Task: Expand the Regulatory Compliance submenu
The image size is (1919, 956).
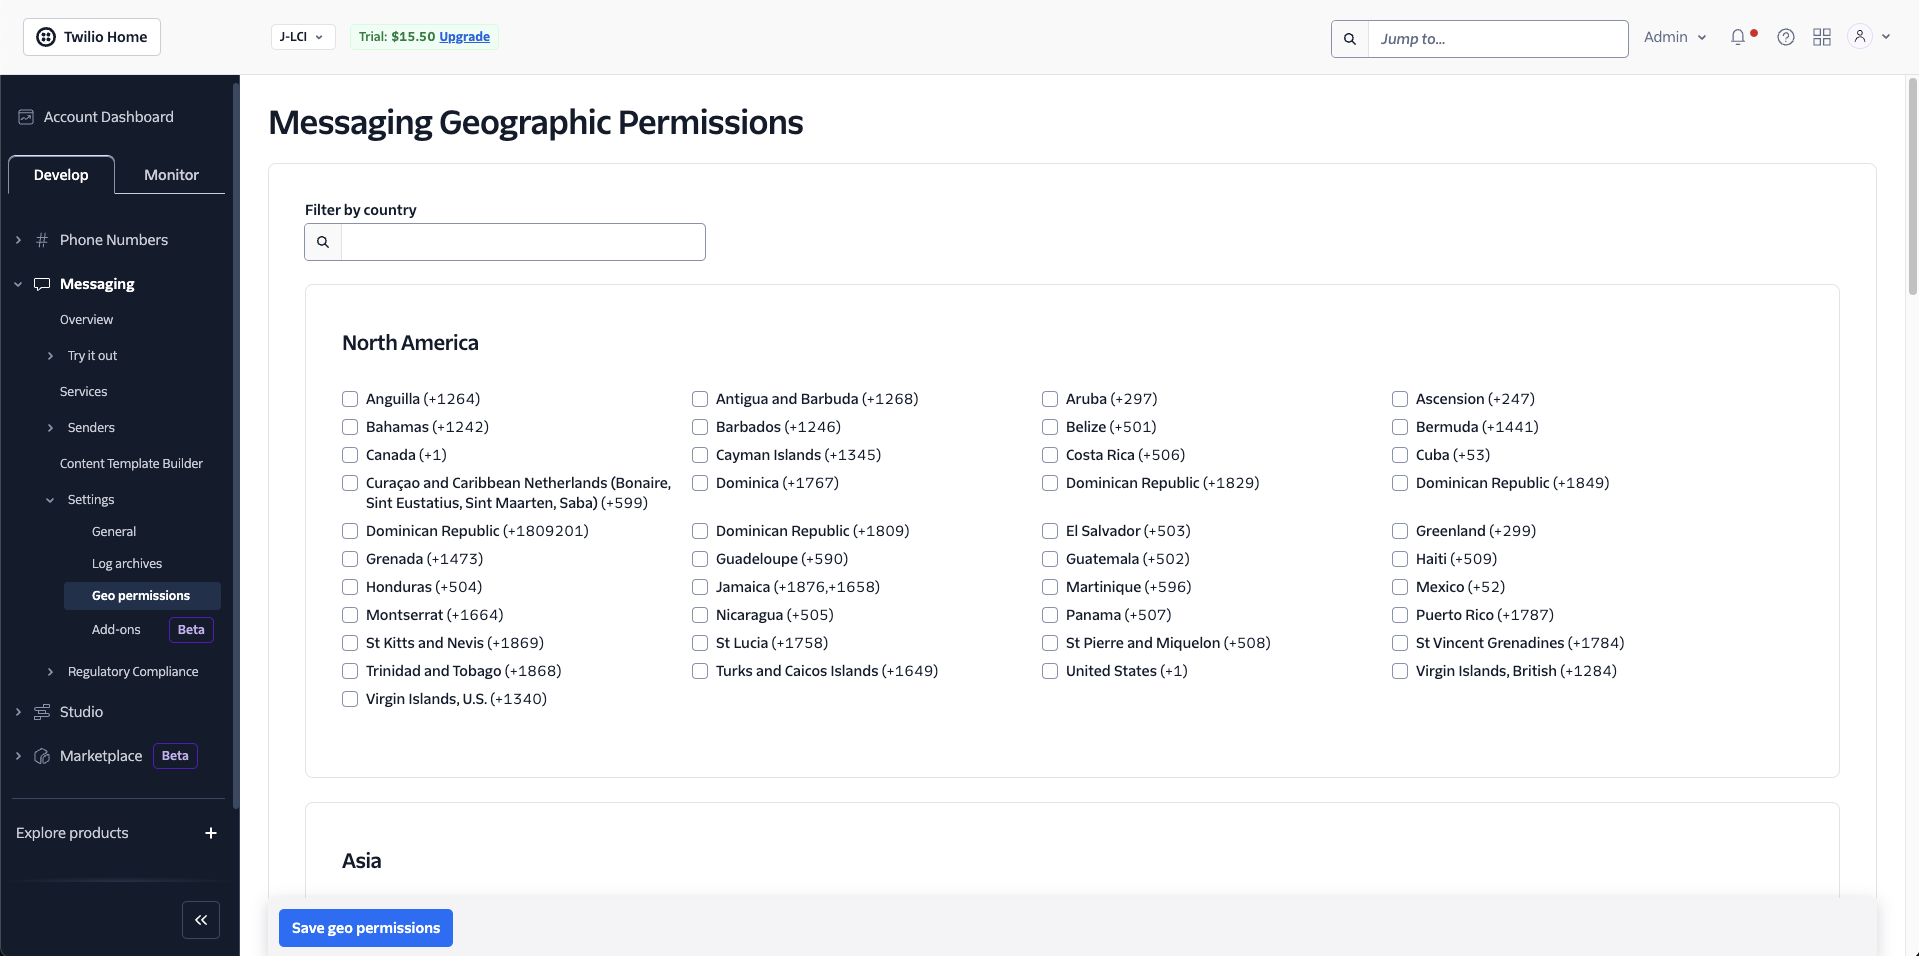Action: point(51,672)
